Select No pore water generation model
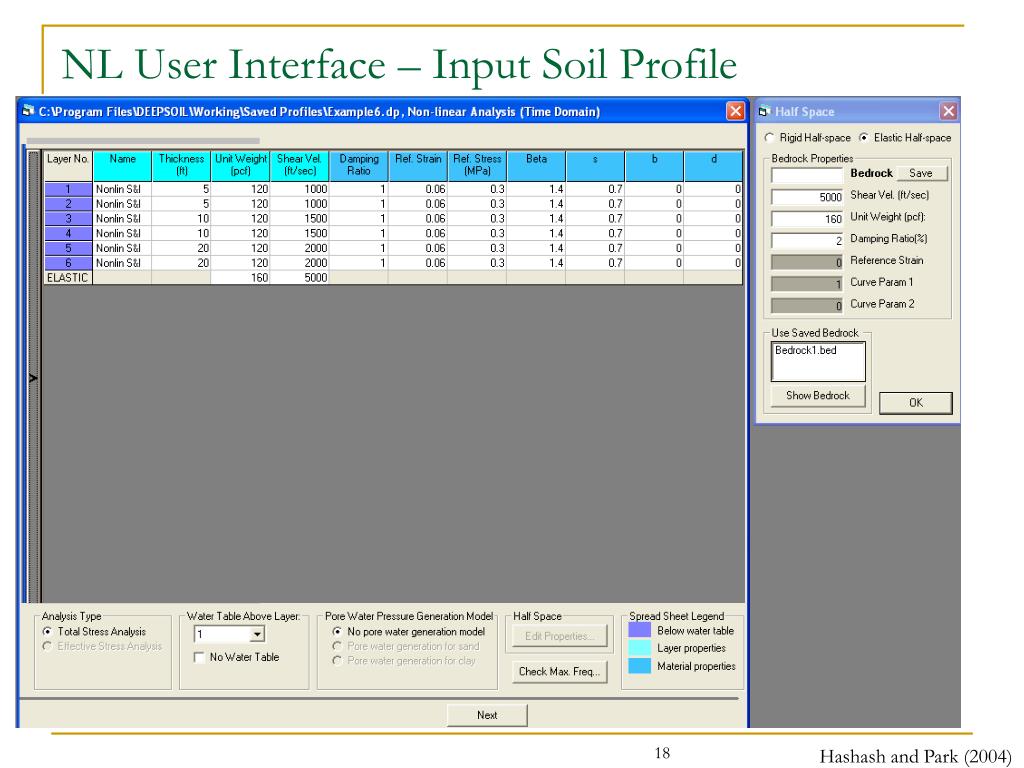Screen dimensions: 1024x768 [x=337, y=632]
